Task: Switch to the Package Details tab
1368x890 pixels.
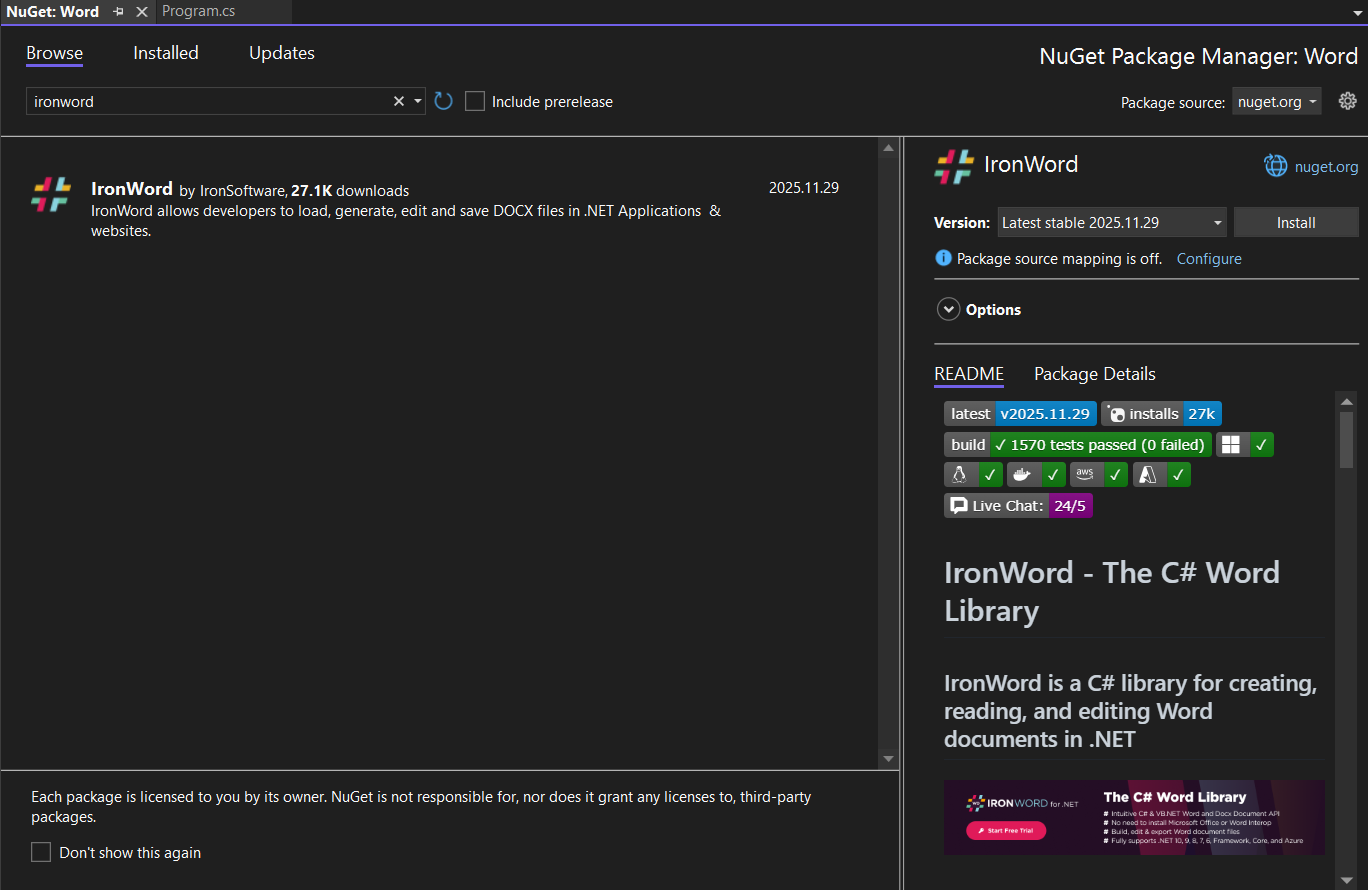Action: coord(1094,374)
